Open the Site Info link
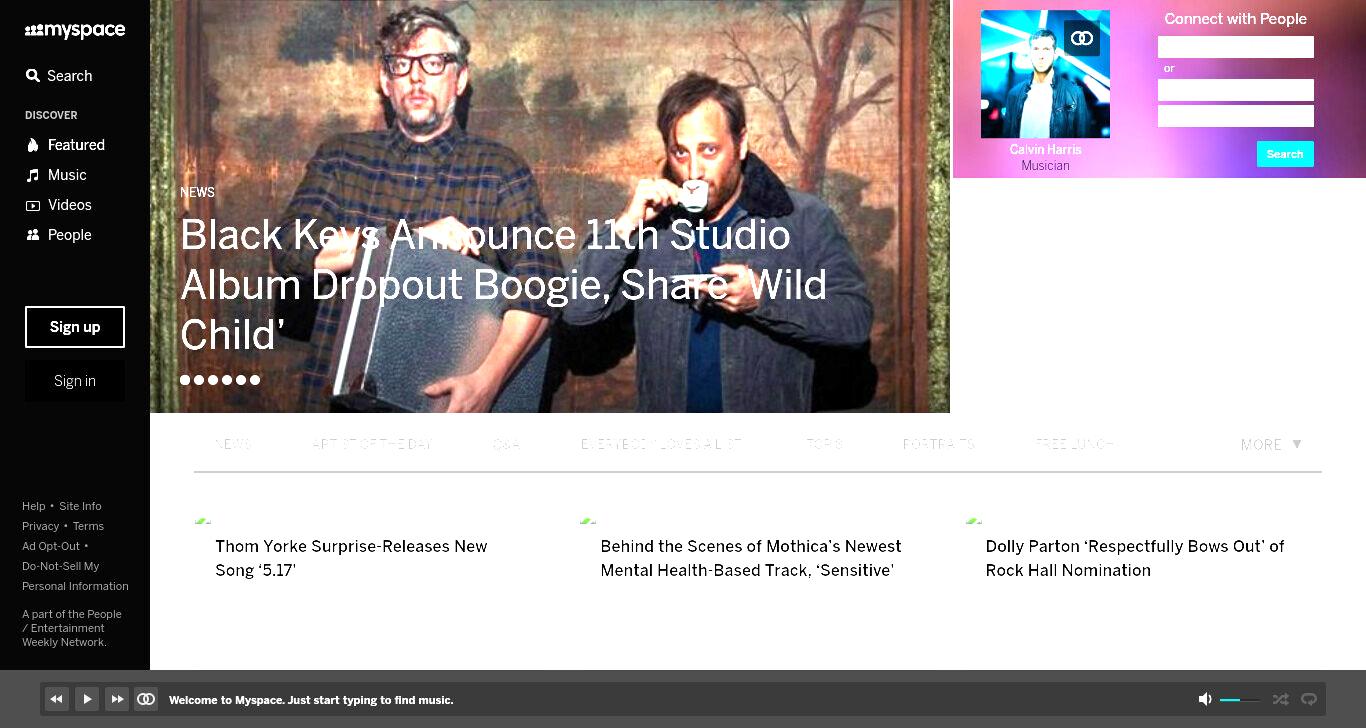The width and height of the screenshot is (1366, 728). coord(80,506)
